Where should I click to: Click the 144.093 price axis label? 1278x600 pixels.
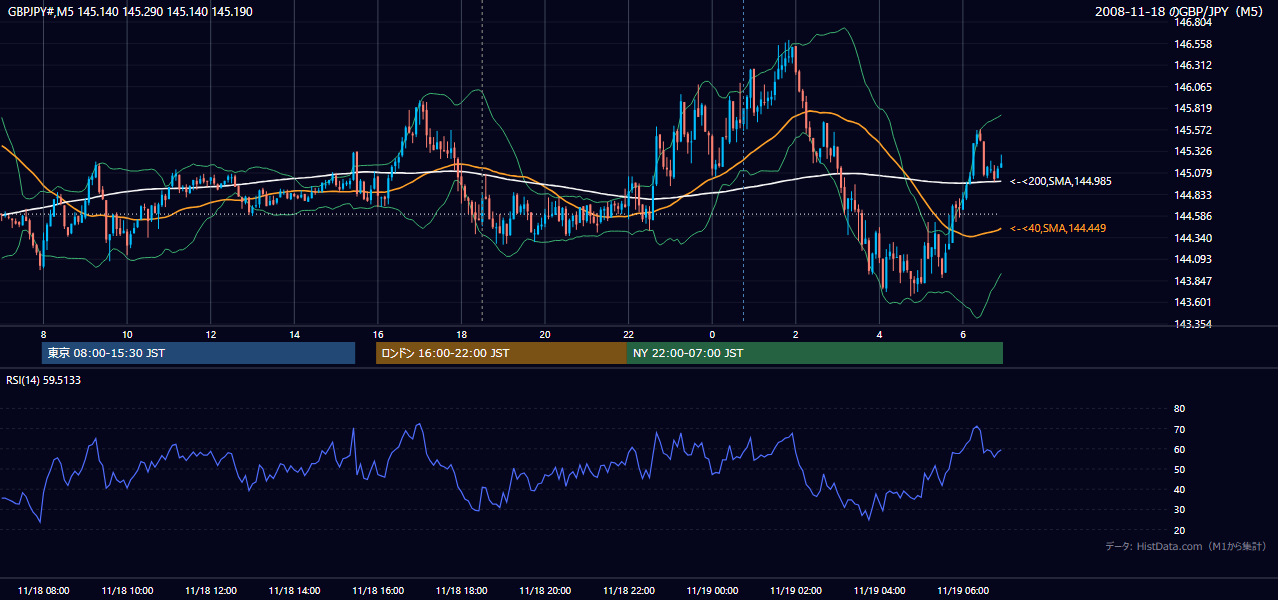[1193, 260]
